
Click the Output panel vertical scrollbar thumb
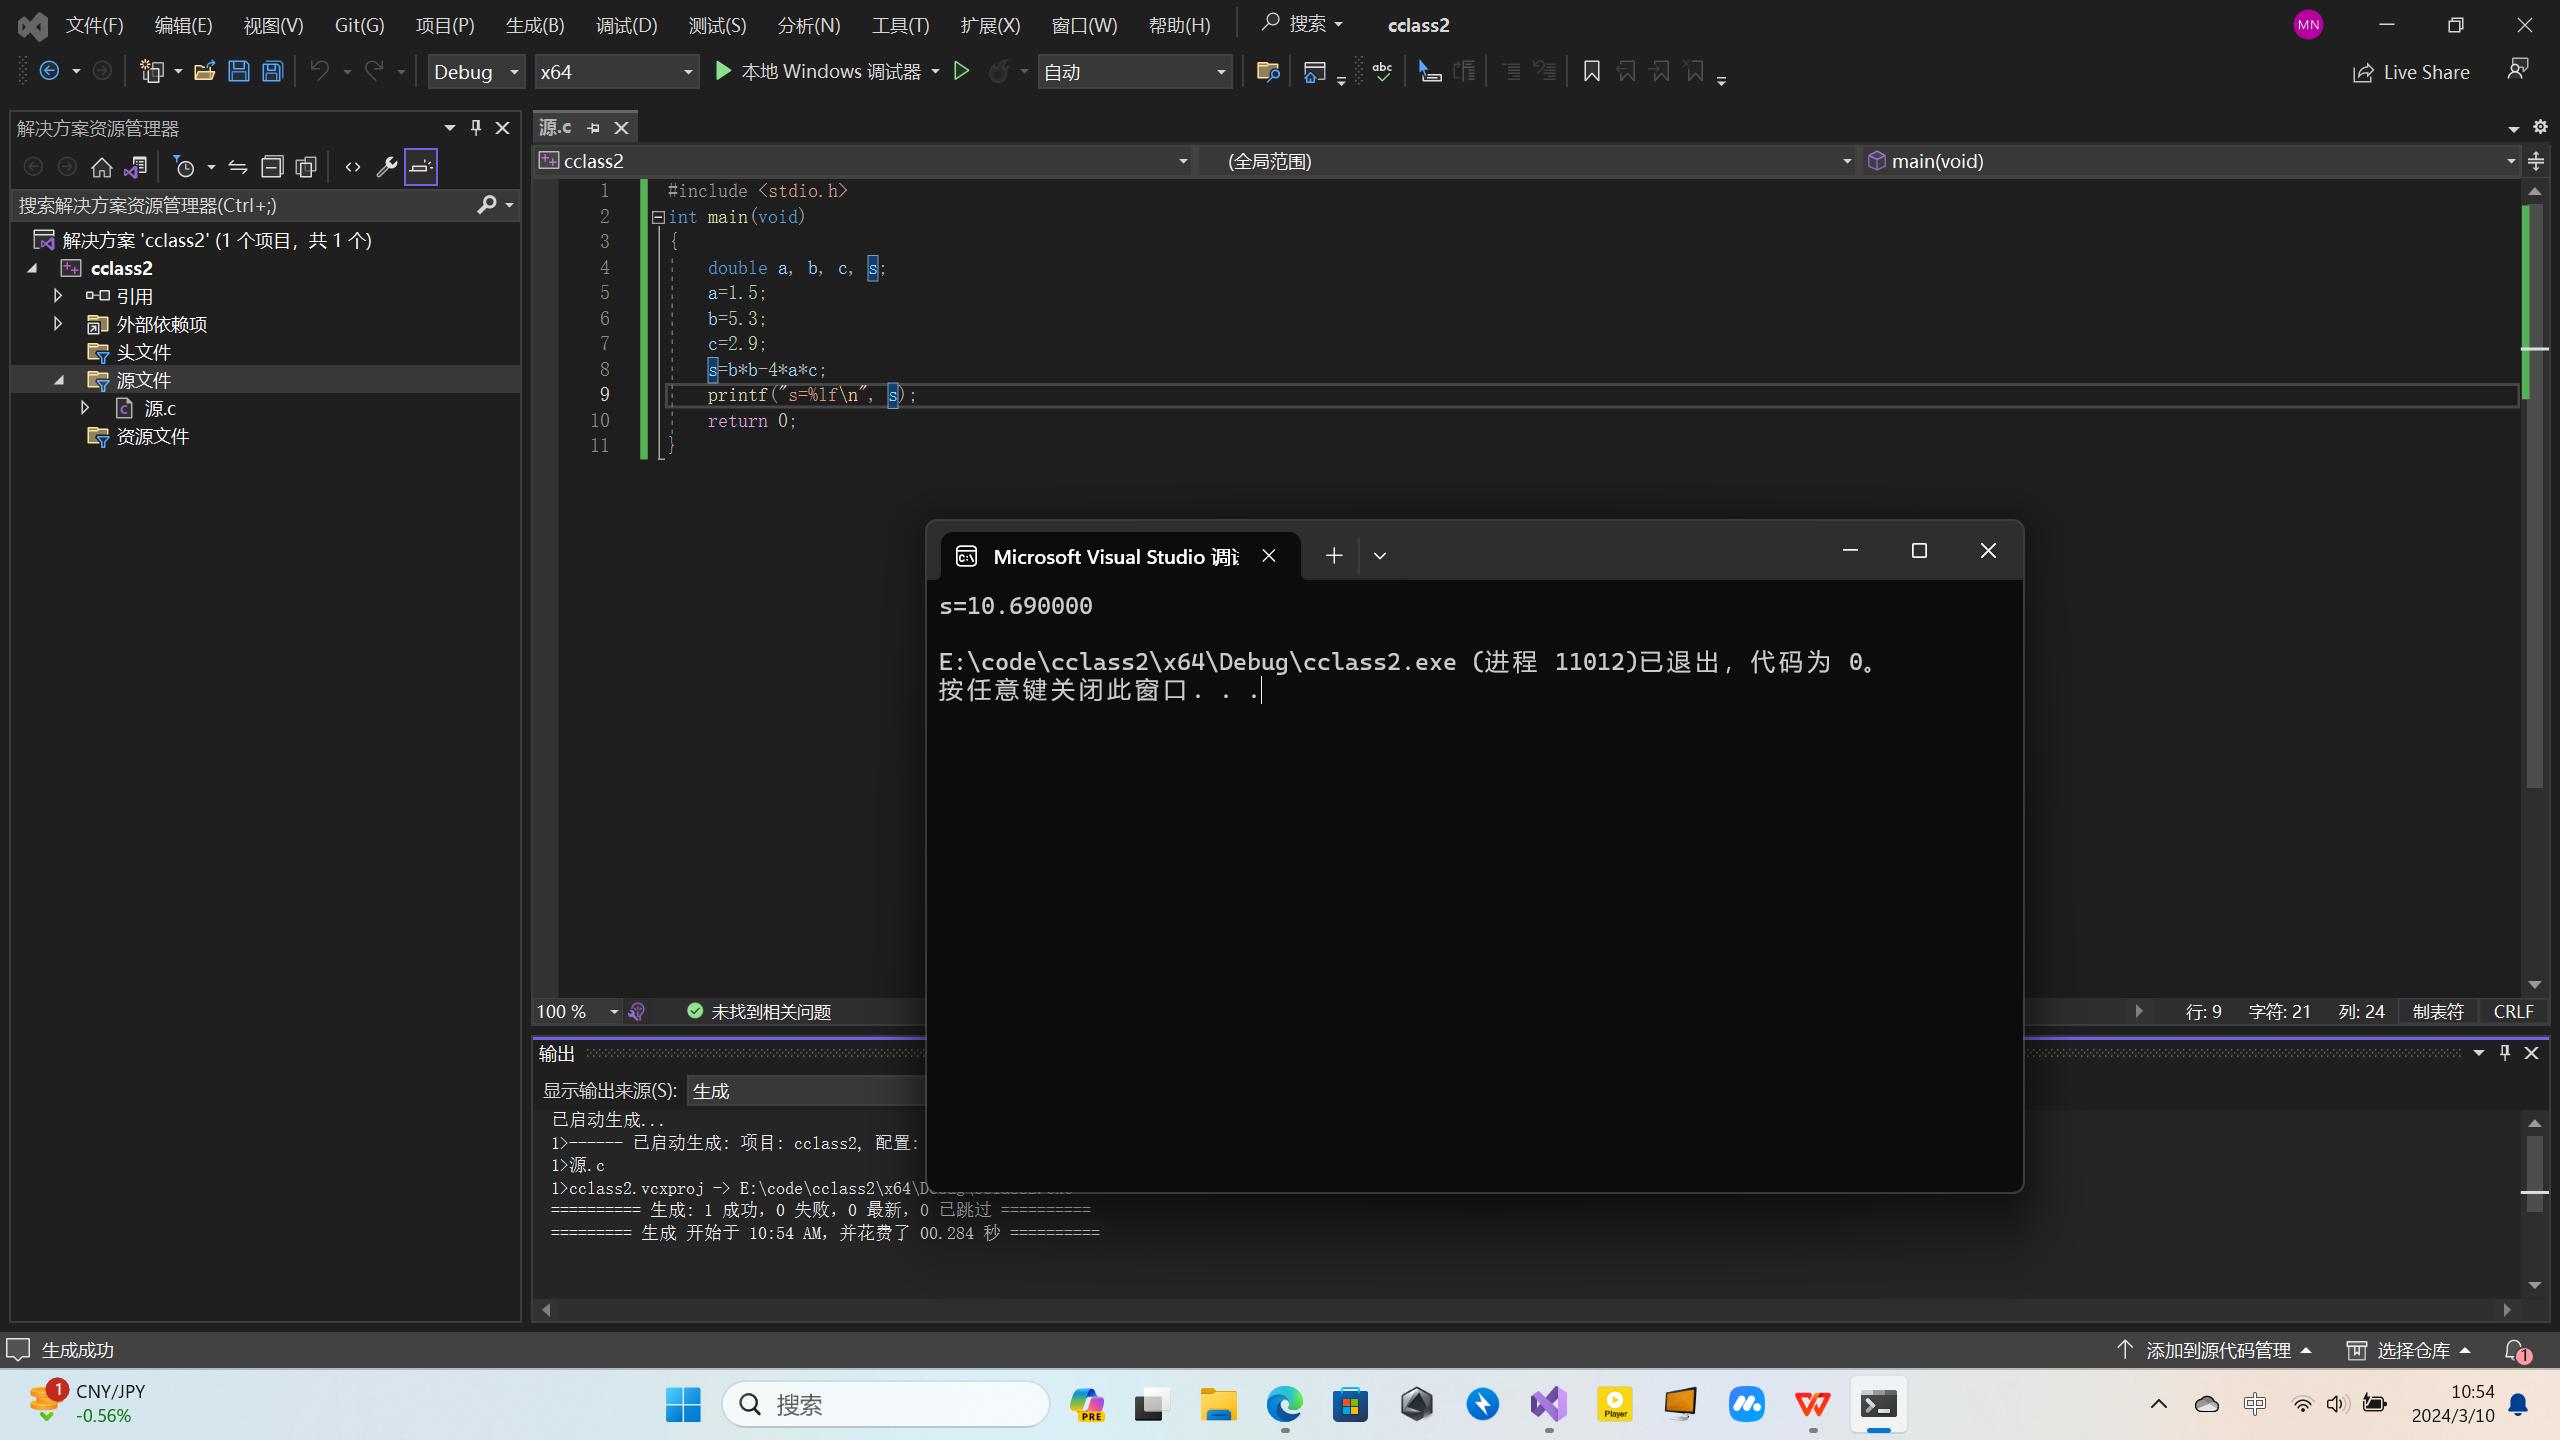click(2534, 1174)
